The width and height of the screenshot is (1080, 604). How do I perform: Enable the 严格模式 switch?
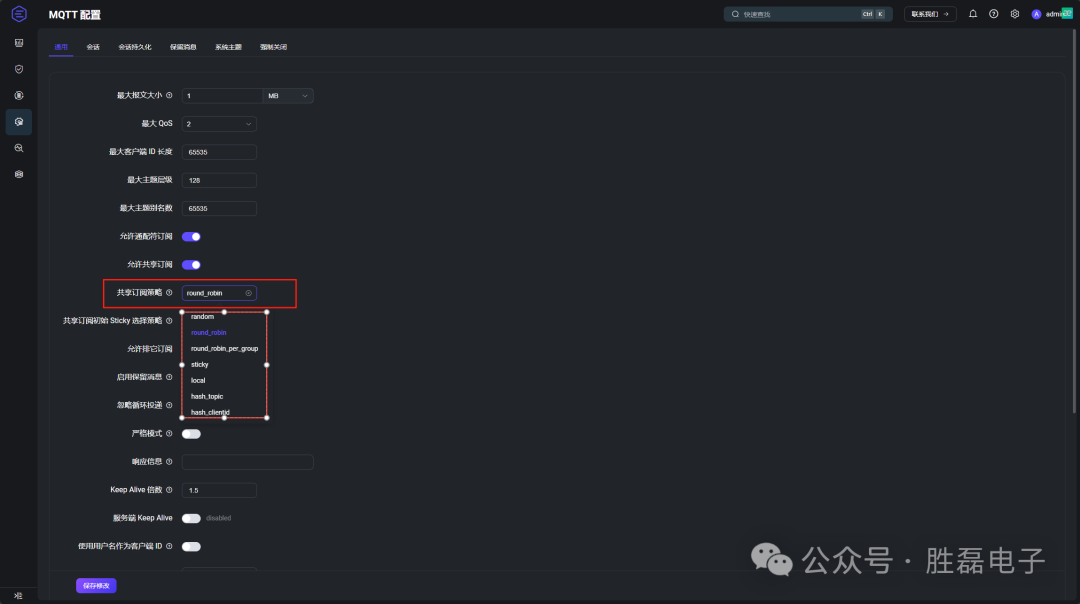(191, 434)
